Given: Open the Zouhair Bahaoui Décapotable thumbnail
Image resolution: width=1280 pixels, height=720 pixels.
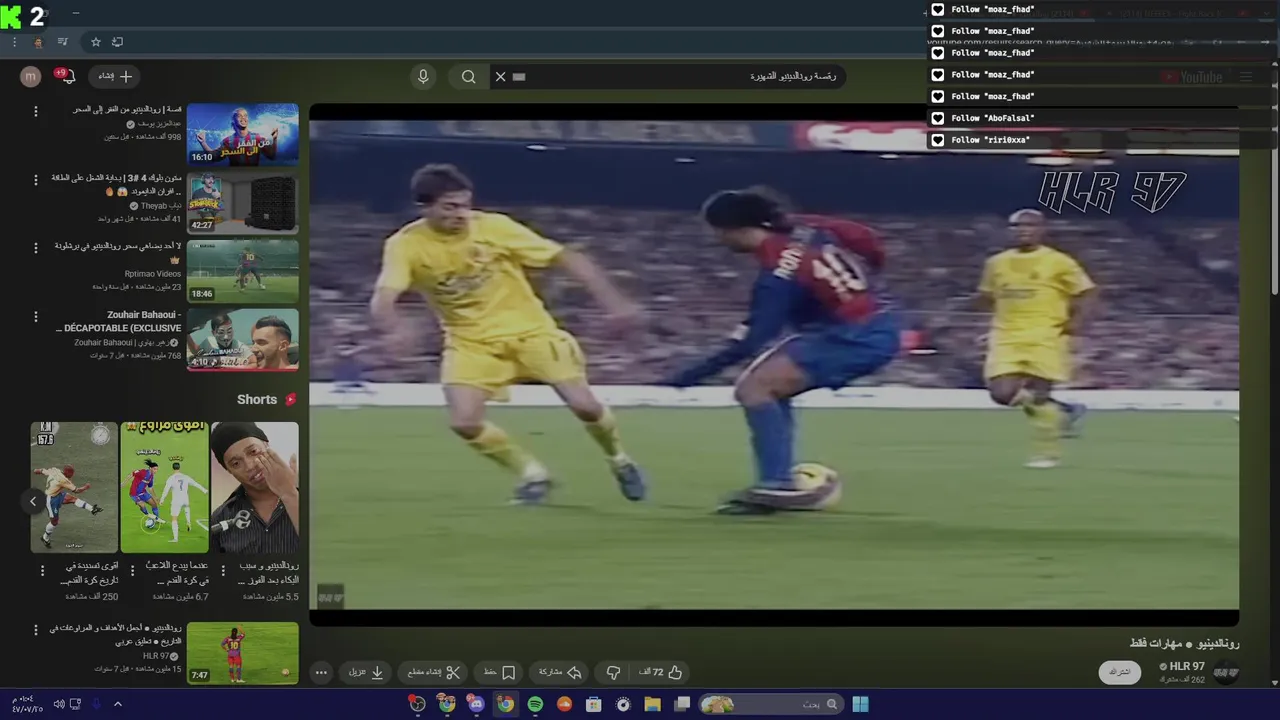Looking at the screenshot, I should 242,339.
